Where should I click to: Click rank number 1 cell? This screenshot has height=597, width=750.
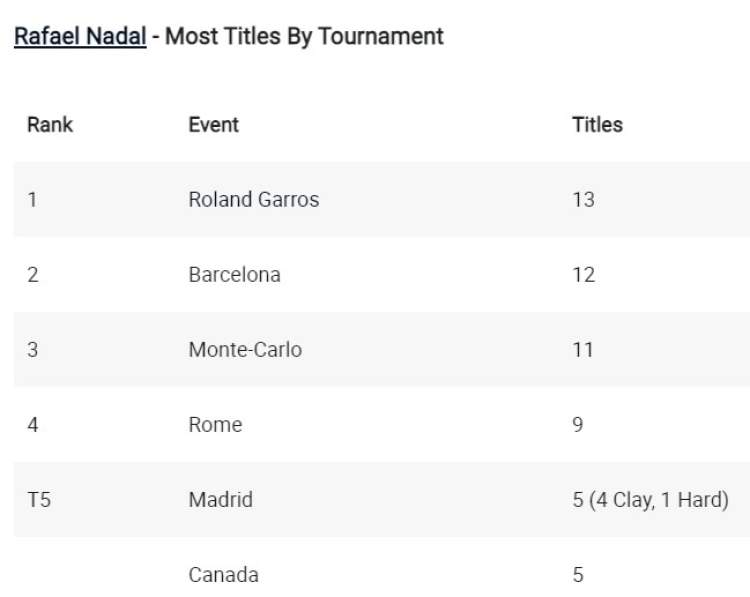point(32,200)
